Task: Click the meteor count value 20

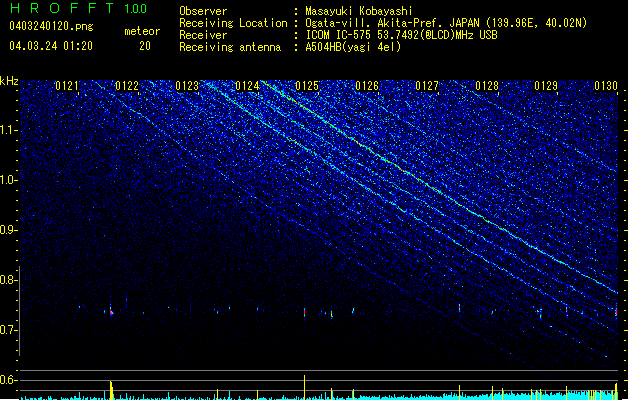Action: click(x=145, y=46)
